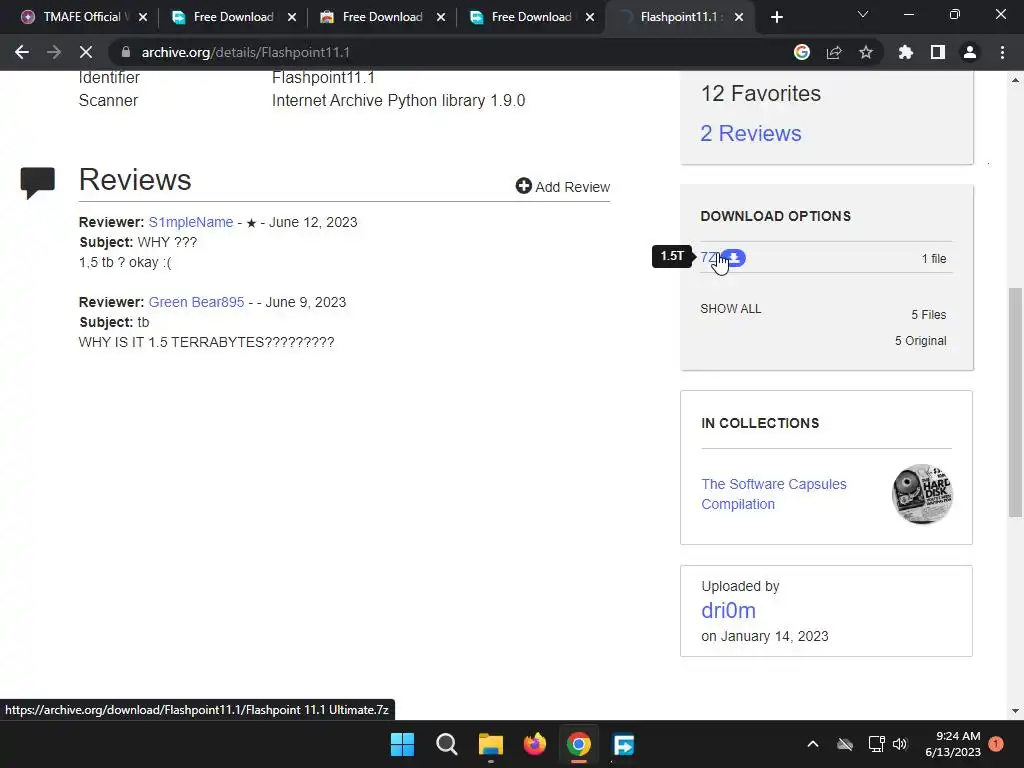Open File Explorer from taskbar
This screenshot has height=768, width=1024.
490,744
